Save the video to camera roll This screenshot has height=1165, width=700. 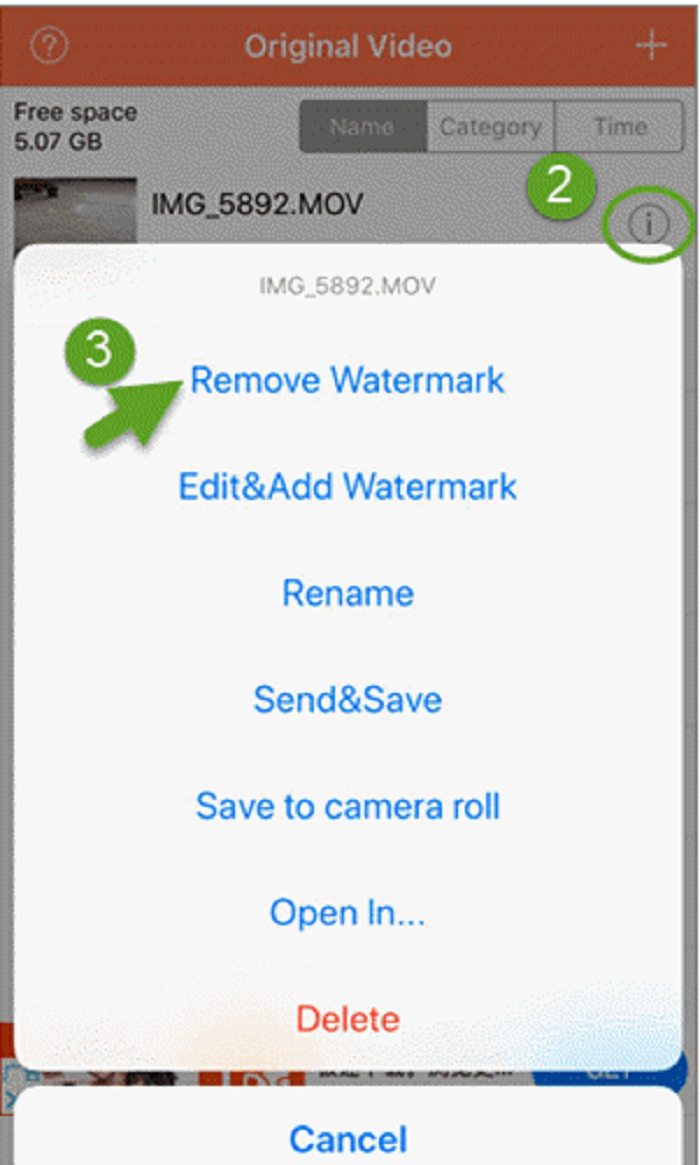tap(349, 806)
